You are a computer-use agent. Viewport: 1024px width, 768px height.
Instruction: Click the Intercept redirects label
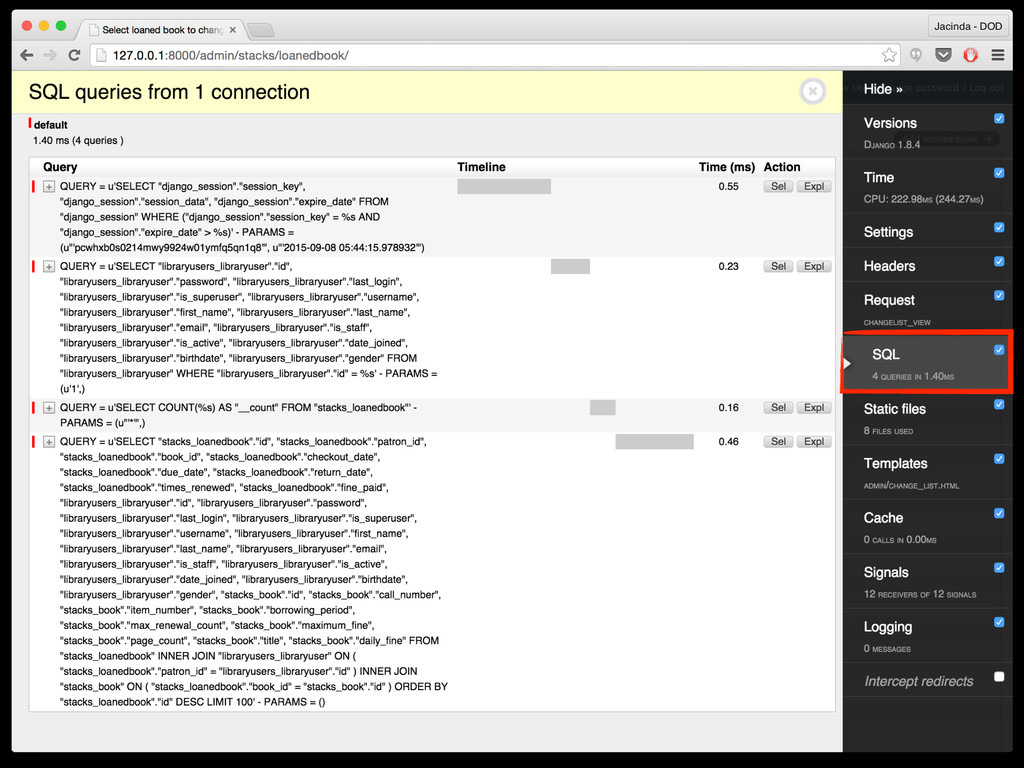[918, 681]
